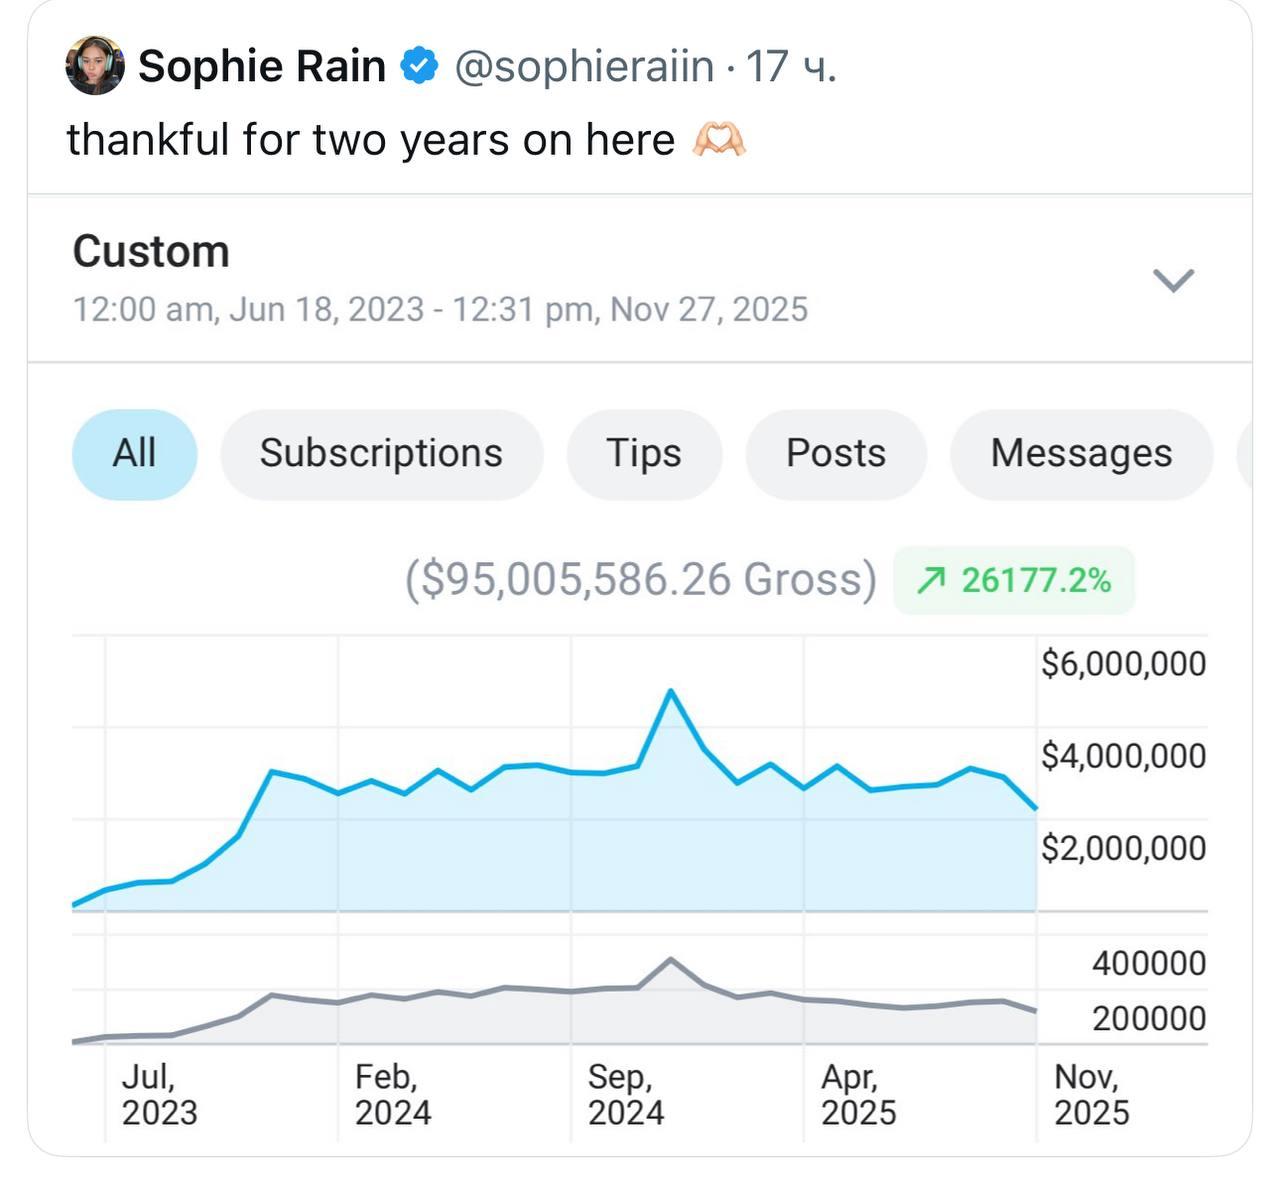Click Sophie Rain's profile avatar
Image resolution: width=1280 pixels, height=1180 pixels.
coord(95,66)
